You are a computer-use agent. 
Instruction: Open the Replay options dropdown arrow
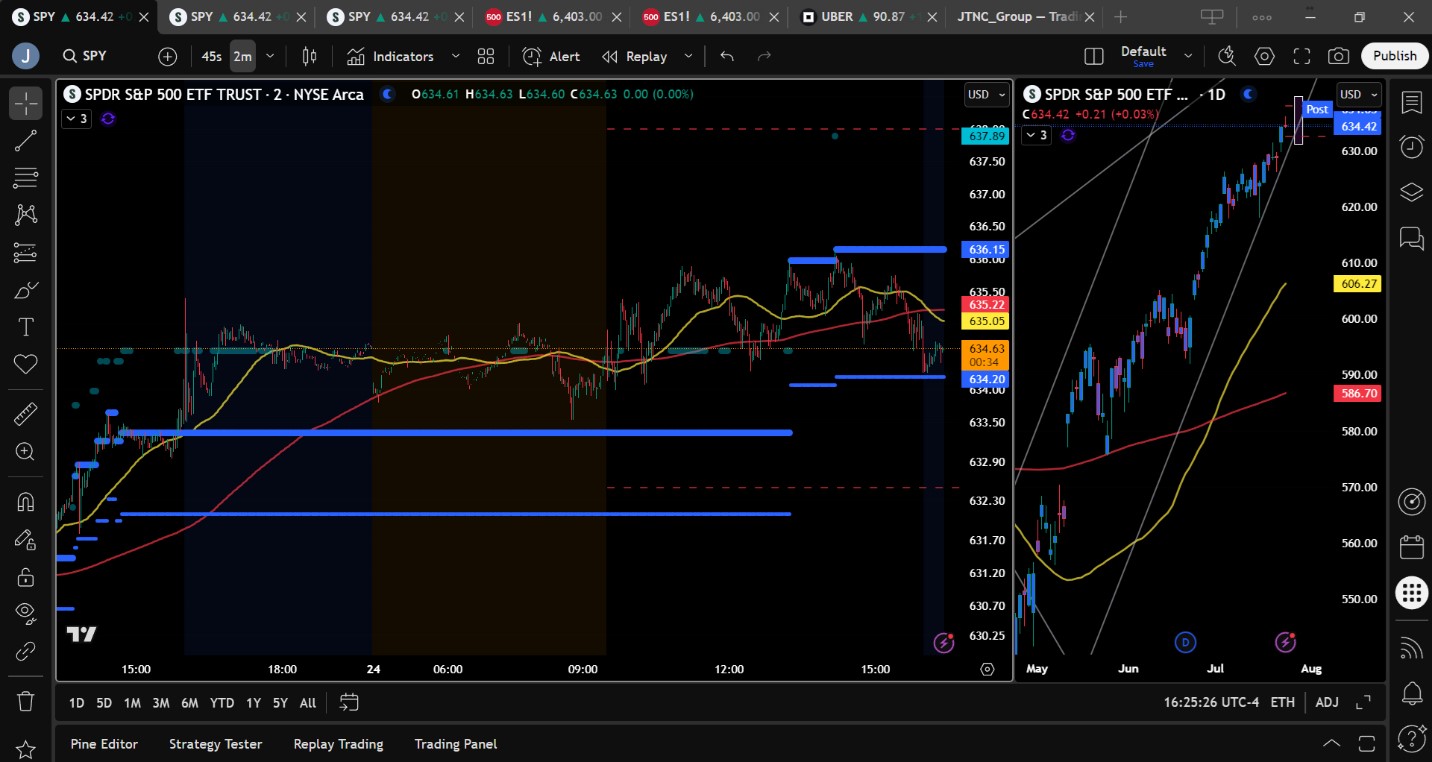pyautogui.click(x=688, y=57)
